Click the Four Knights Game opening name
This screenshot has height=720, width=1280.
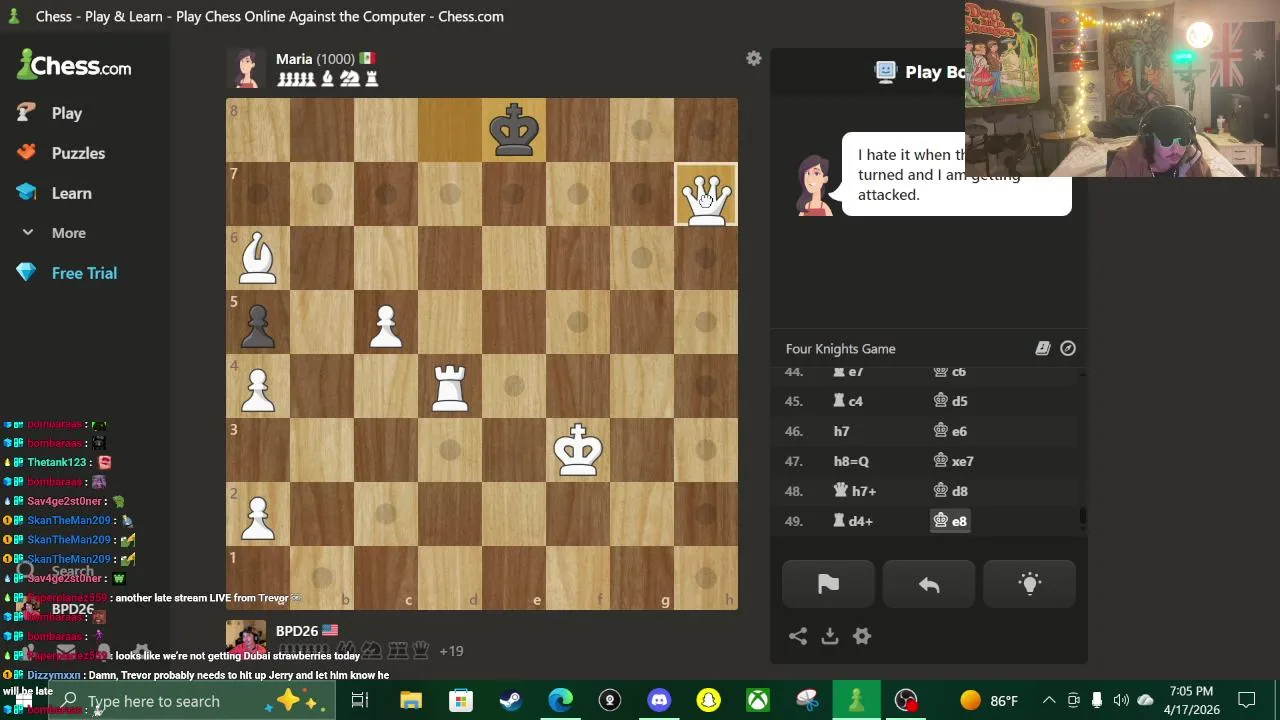pyautogui.click(x=840, y=349)
